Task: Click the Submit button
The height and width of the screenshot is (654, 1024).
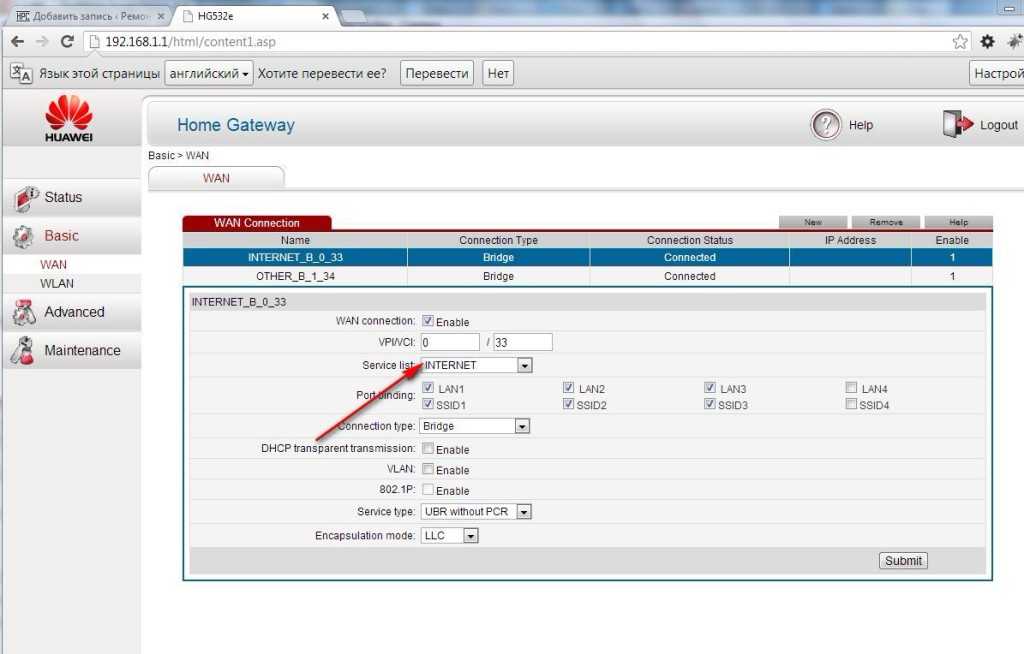Action: (x=903, y=561)
